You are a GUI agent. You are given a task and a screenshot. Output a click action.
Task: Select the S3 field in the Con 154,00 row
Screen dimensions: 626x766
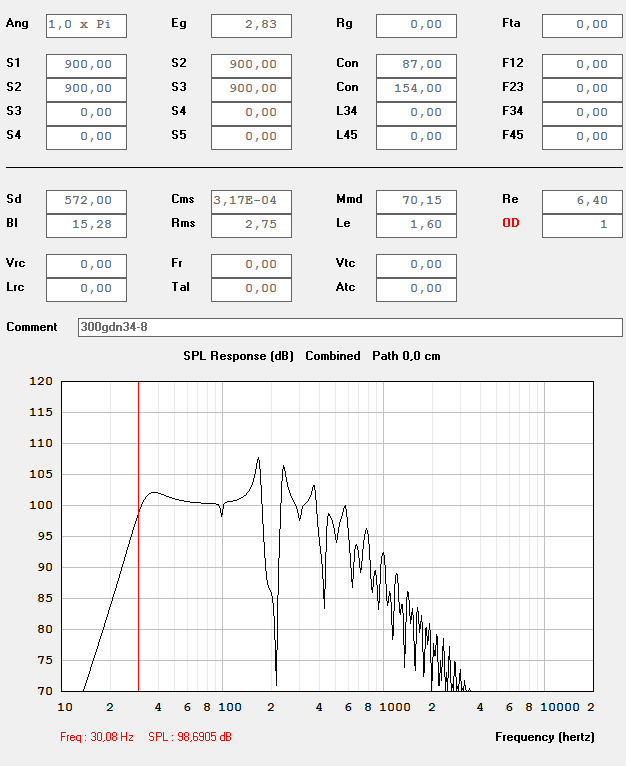(x=251, y=90)
